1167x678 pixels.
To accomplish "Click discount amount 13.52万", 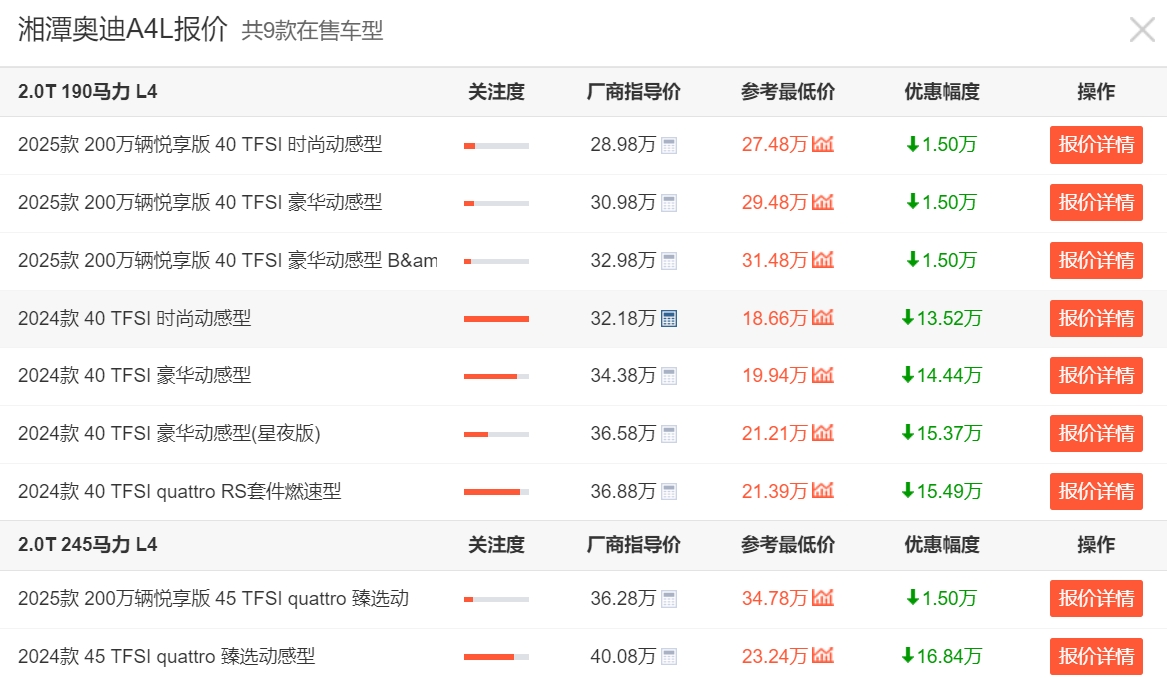I will [x=941, y=319].
